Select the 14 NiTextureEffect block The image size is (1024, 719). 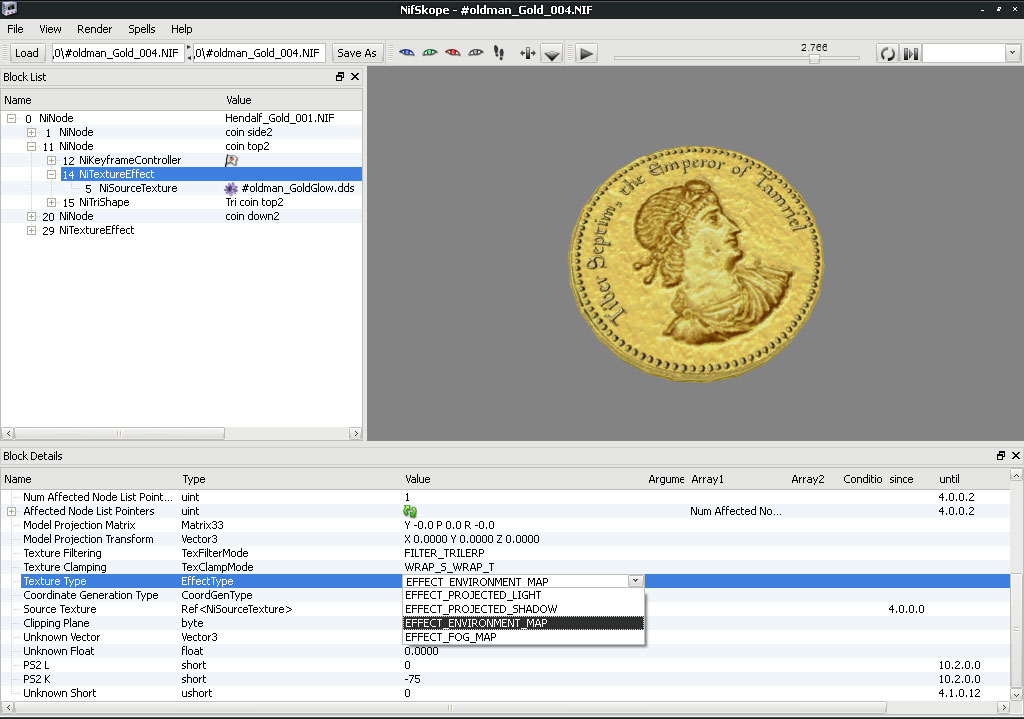click(x=181, y=174)
